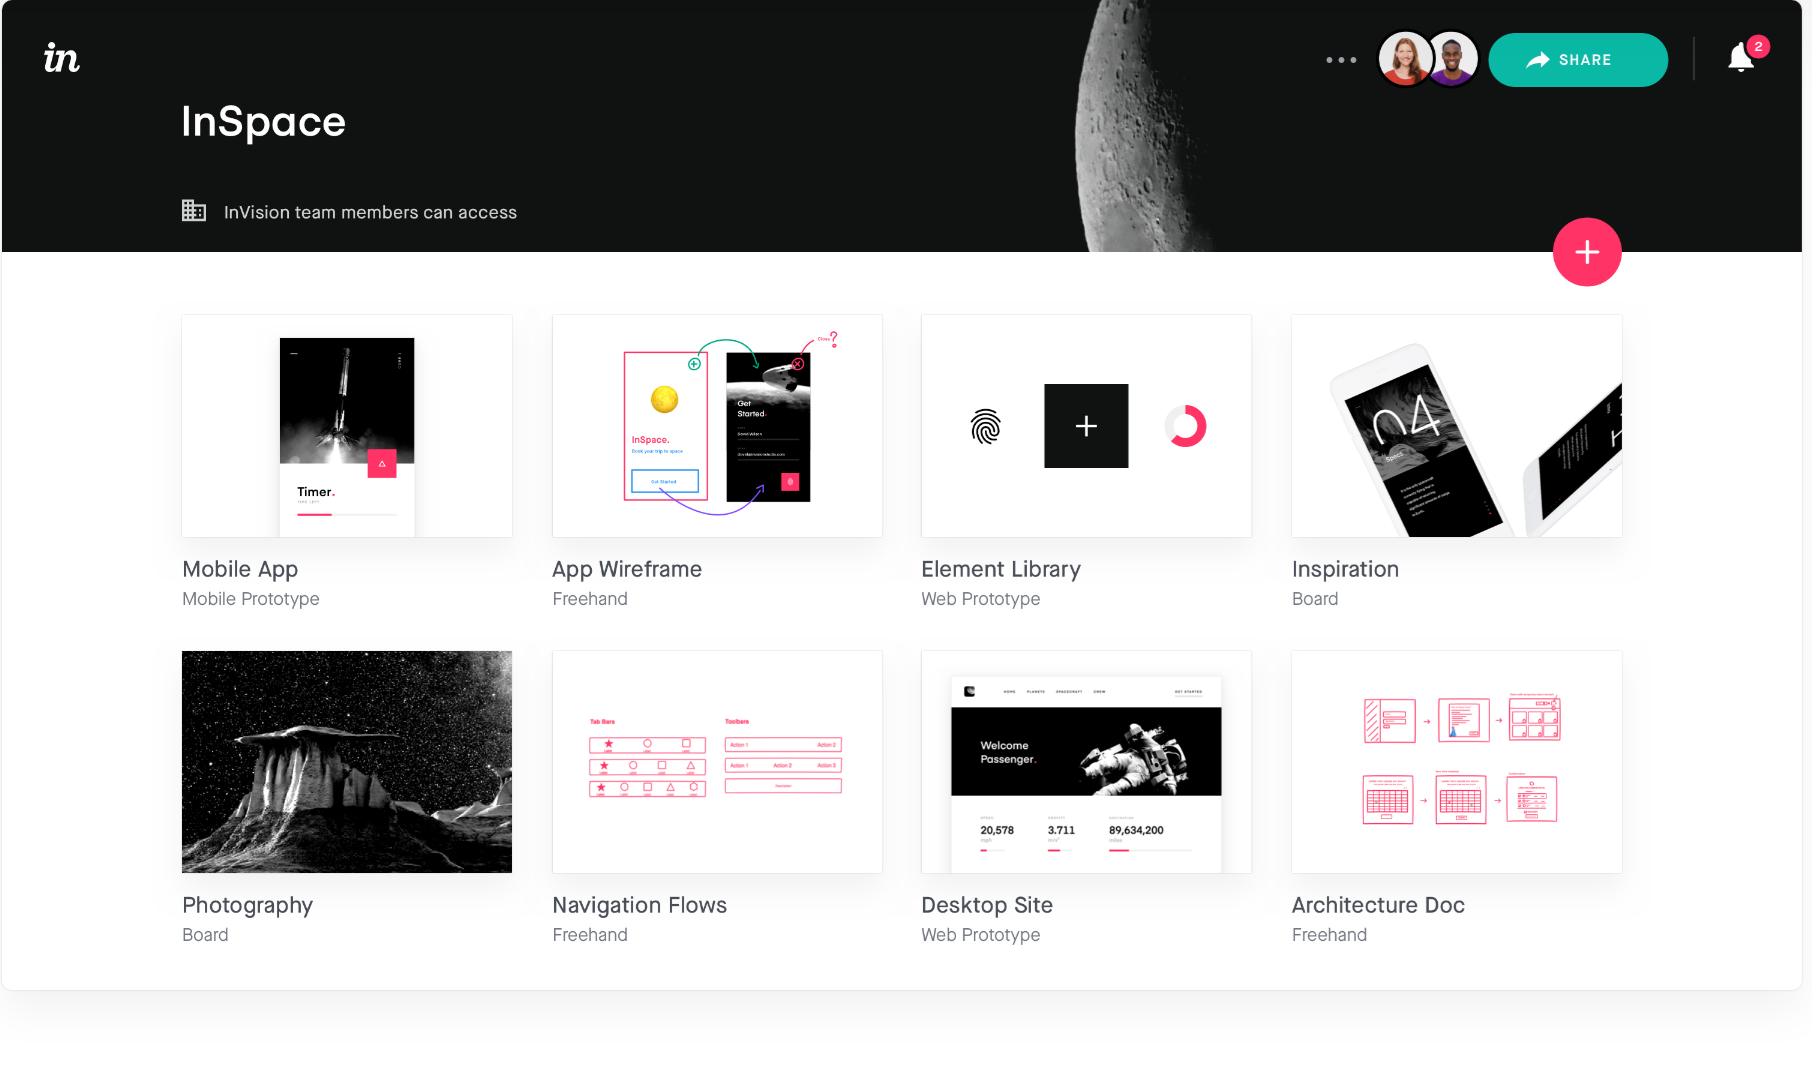Open the Navigation Flows thumbnail
This screenshot has width=1812, height=1066.
717,762
